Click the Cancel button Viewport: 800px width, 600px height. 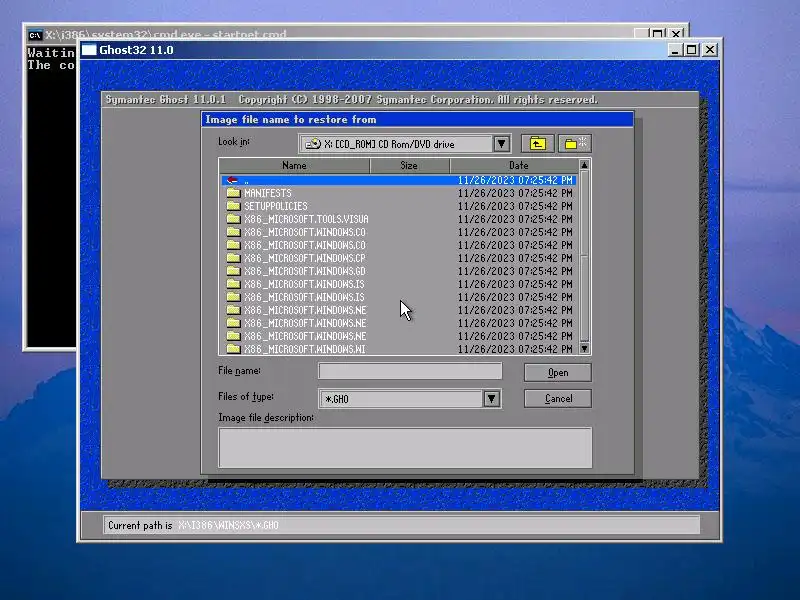click(x=558, y=398)
